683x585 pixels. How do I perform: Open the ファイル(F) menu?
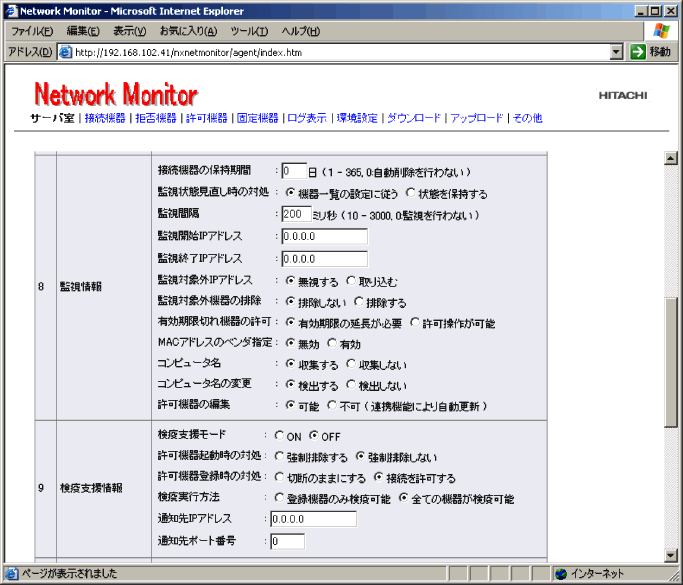point(32,31)
